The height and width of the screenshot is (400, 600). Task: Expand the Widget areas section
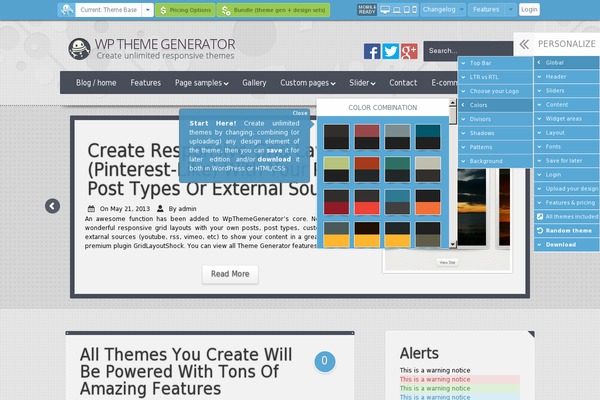(x=567, y=119)
